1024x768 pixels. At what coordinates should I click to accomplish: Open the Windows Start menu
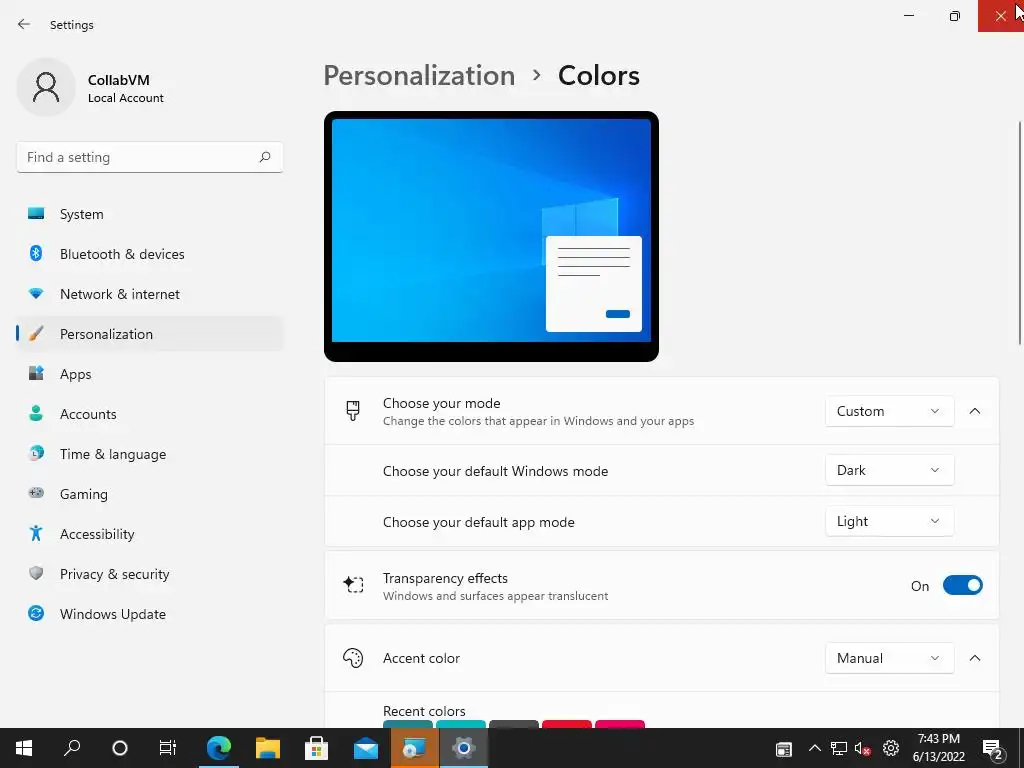point(24,748)
